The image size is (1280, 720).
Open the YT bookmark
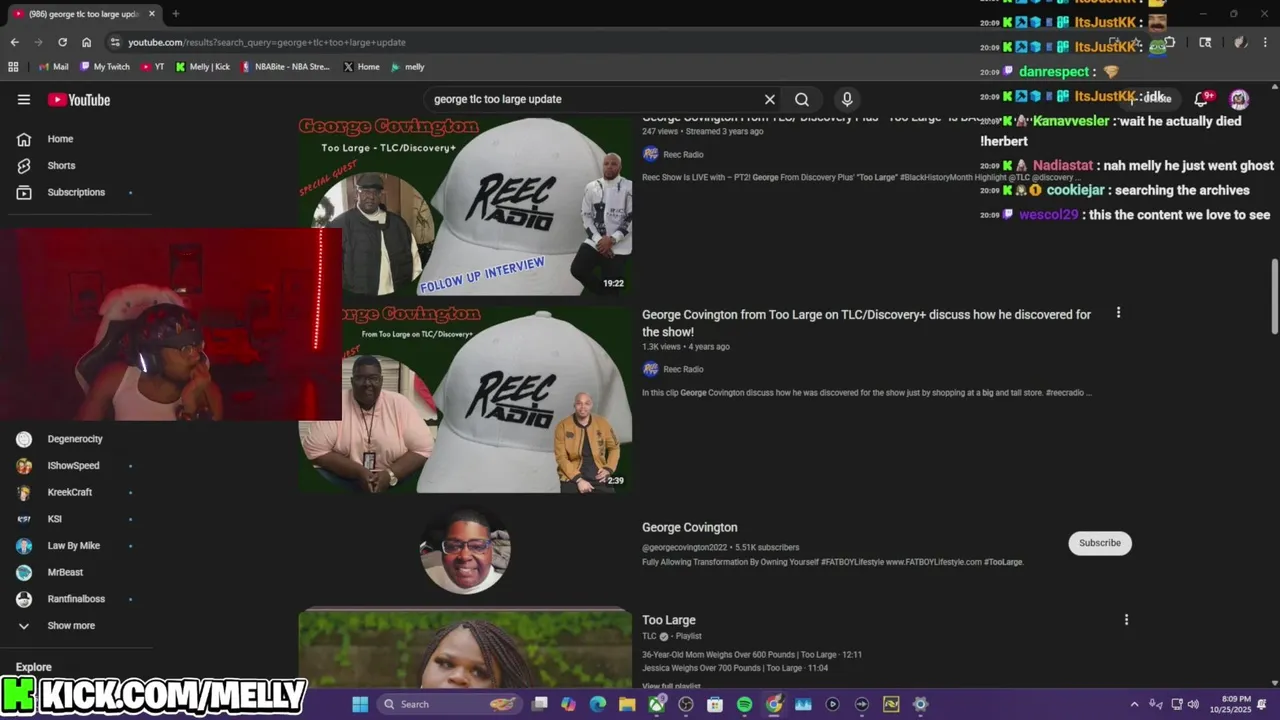153,67
